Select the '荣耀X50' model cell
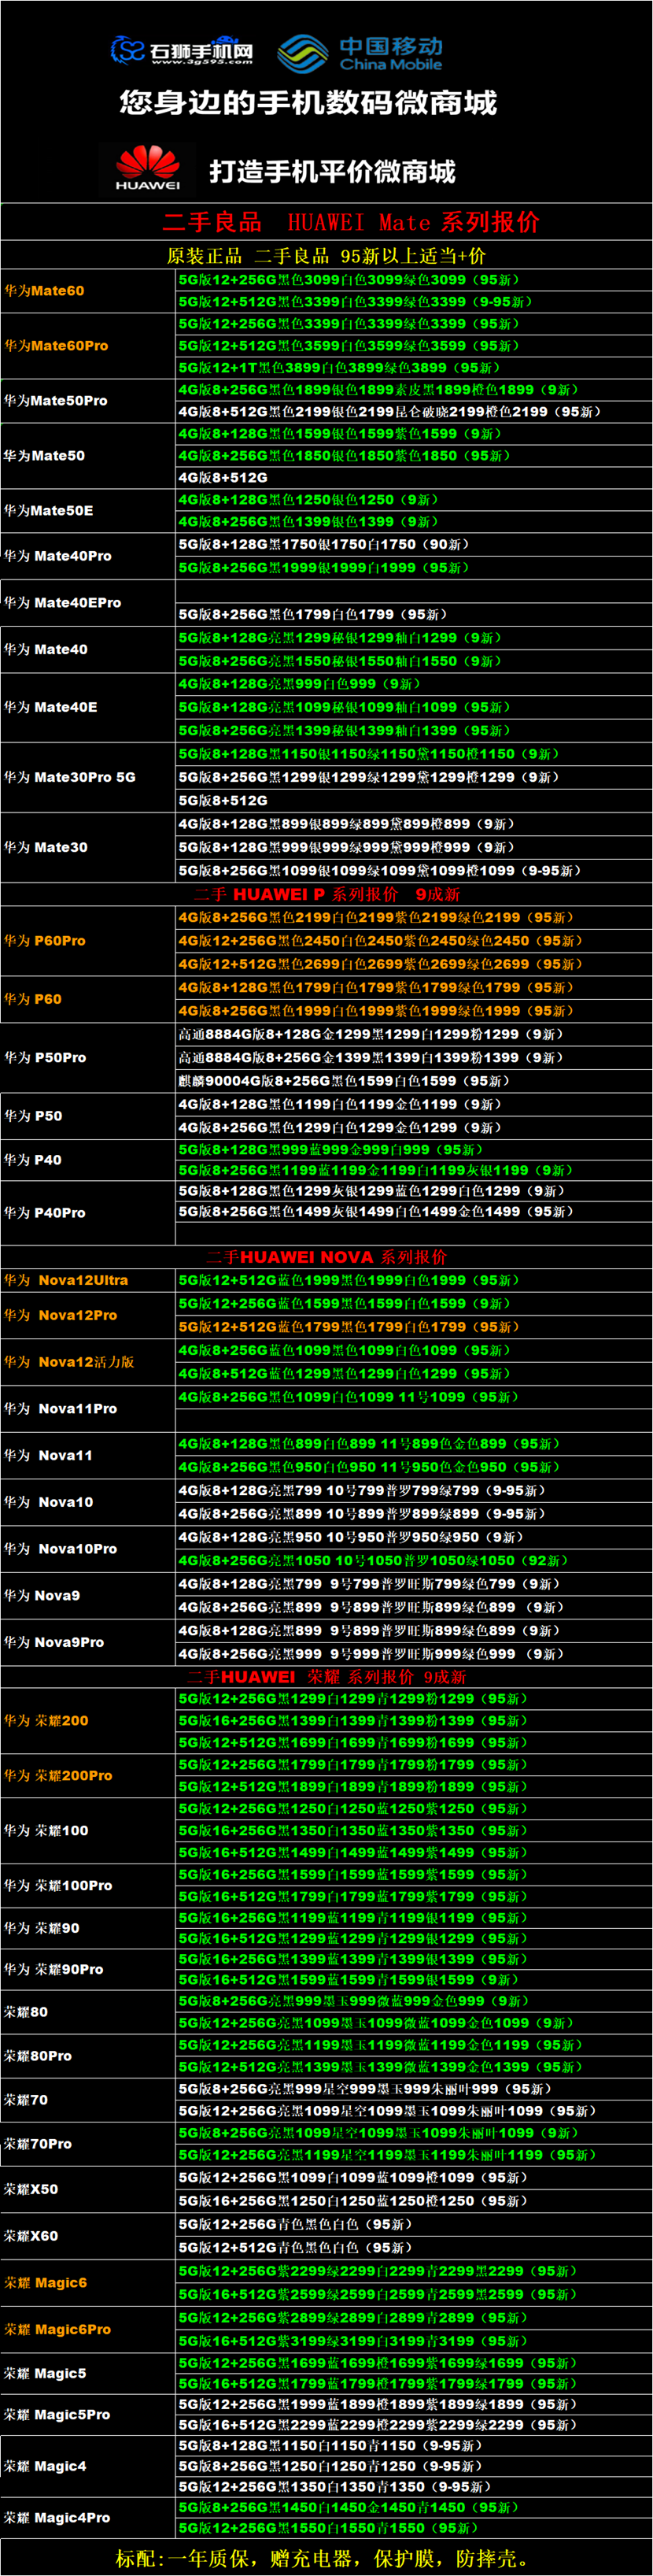 pos(88,2189)
